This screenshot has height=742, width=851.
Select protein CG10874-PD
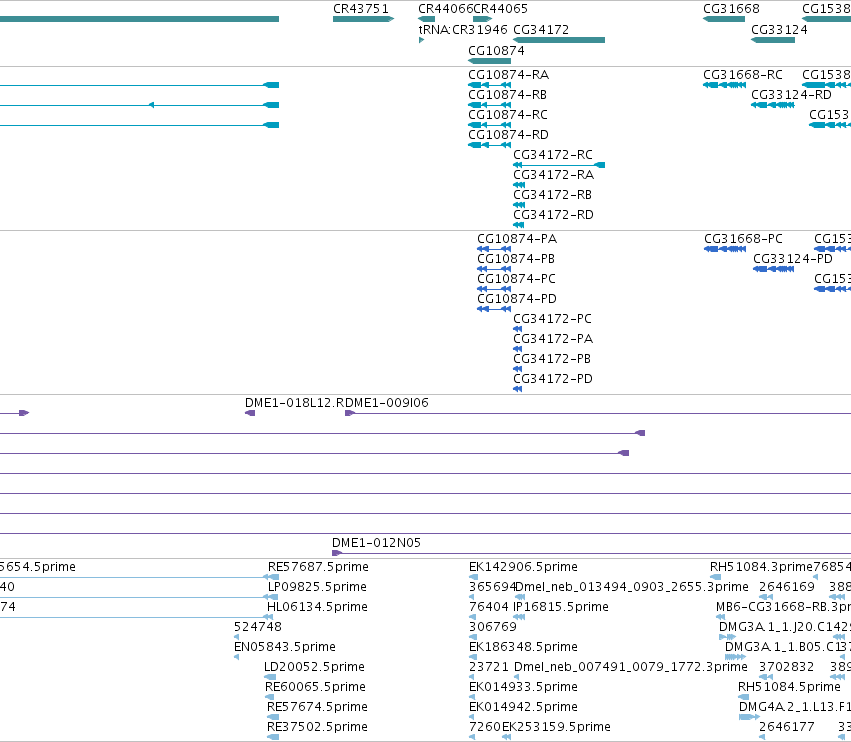pyautogui.click(x=494, y=309)
